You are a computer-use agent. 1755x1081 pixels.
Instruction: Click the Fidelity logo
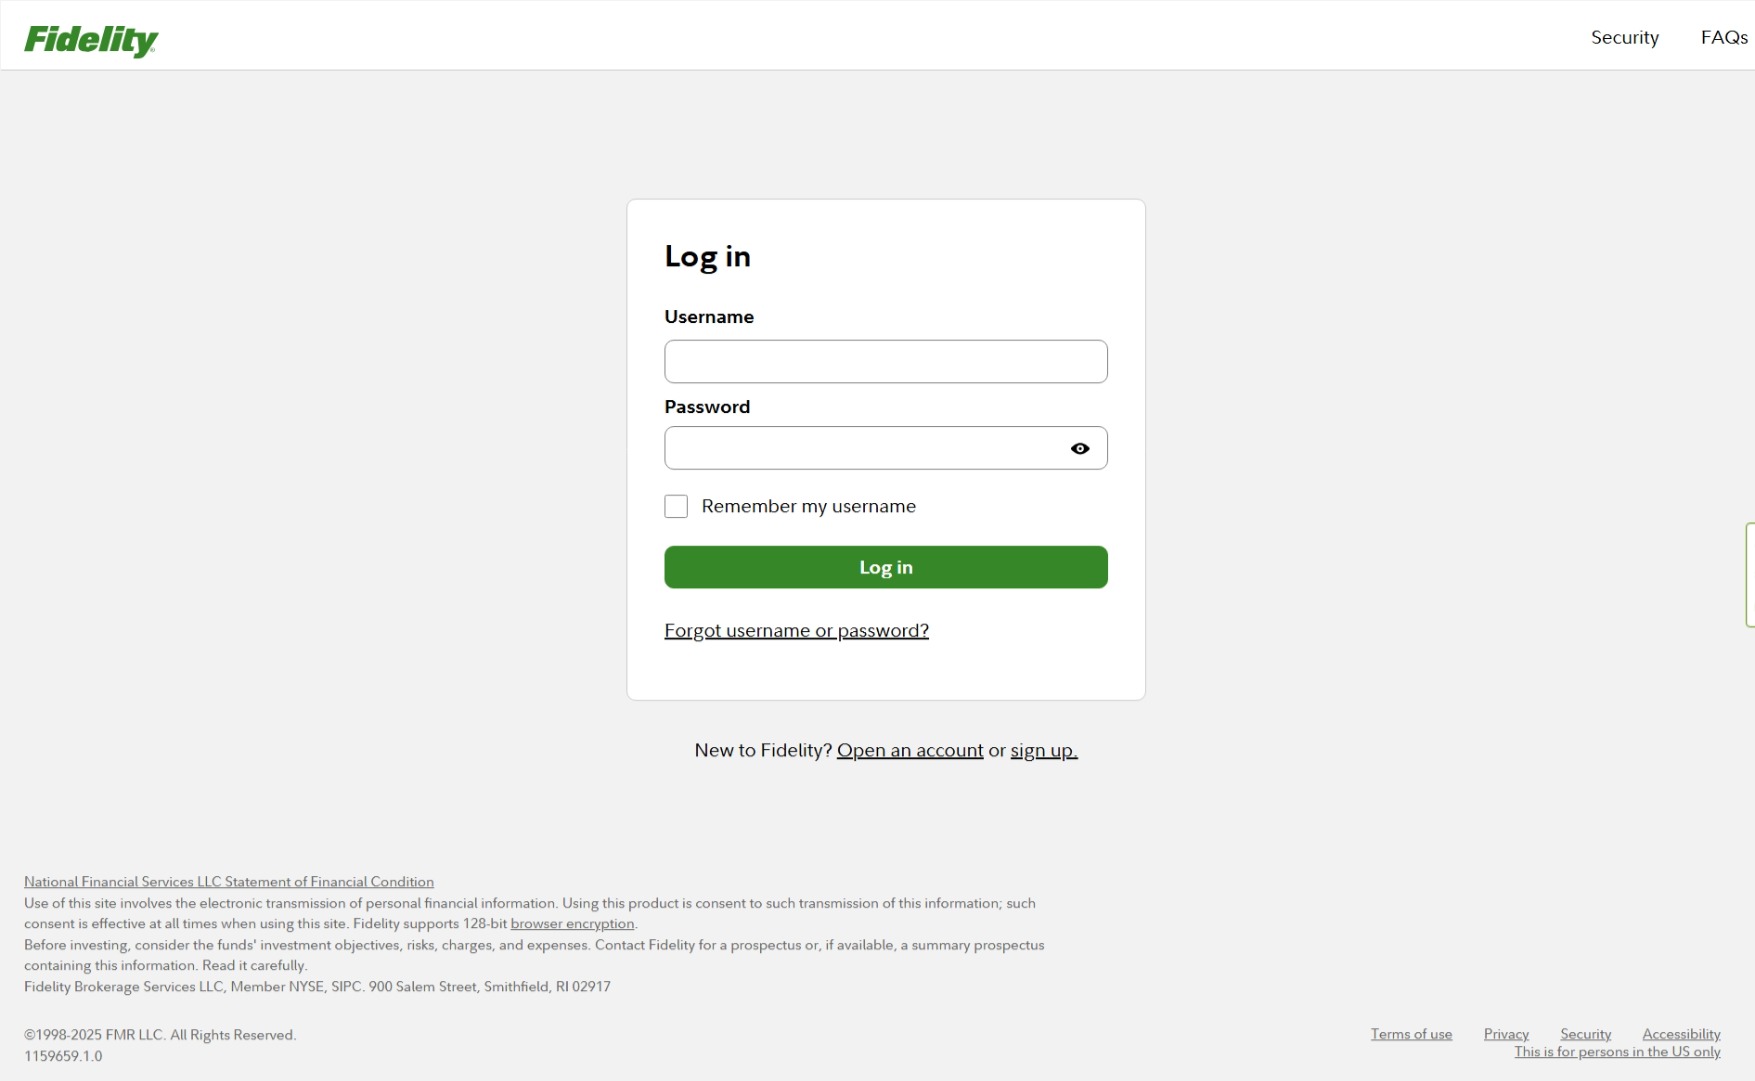91,40
